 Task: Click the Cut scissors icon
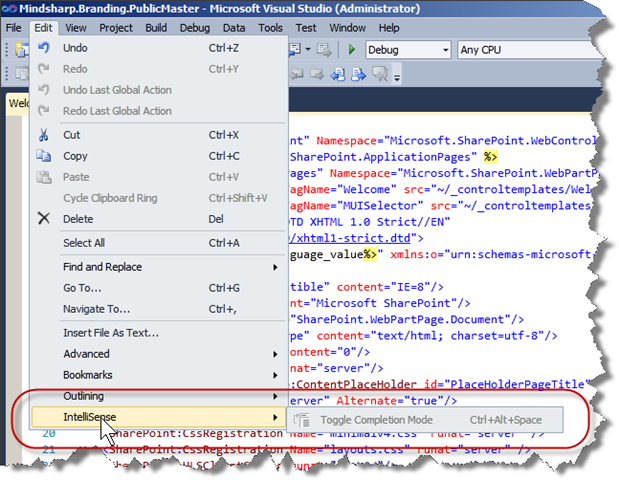[x=44, y=135]
